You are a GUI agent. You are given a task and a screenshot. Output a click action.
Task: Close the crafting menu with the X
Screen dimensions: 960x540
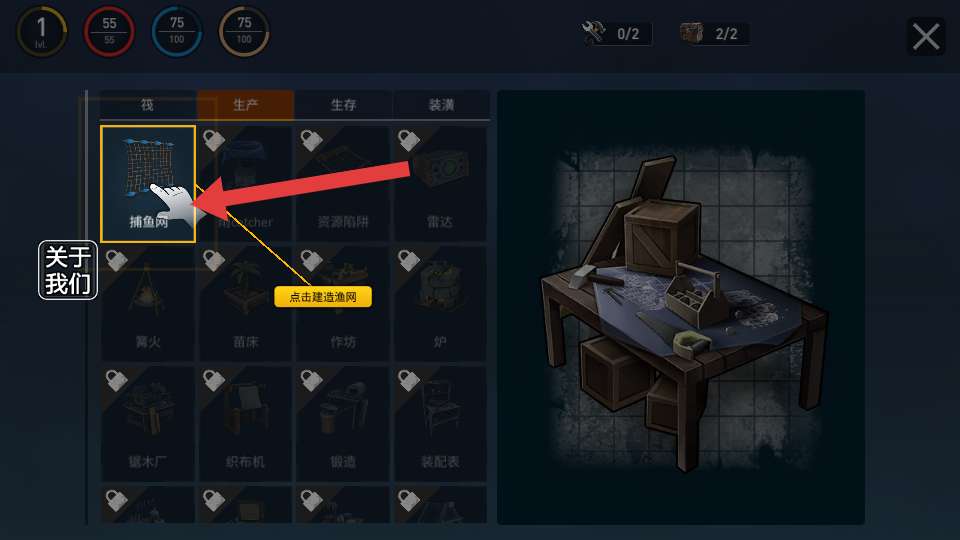click(x=926, y=36)
